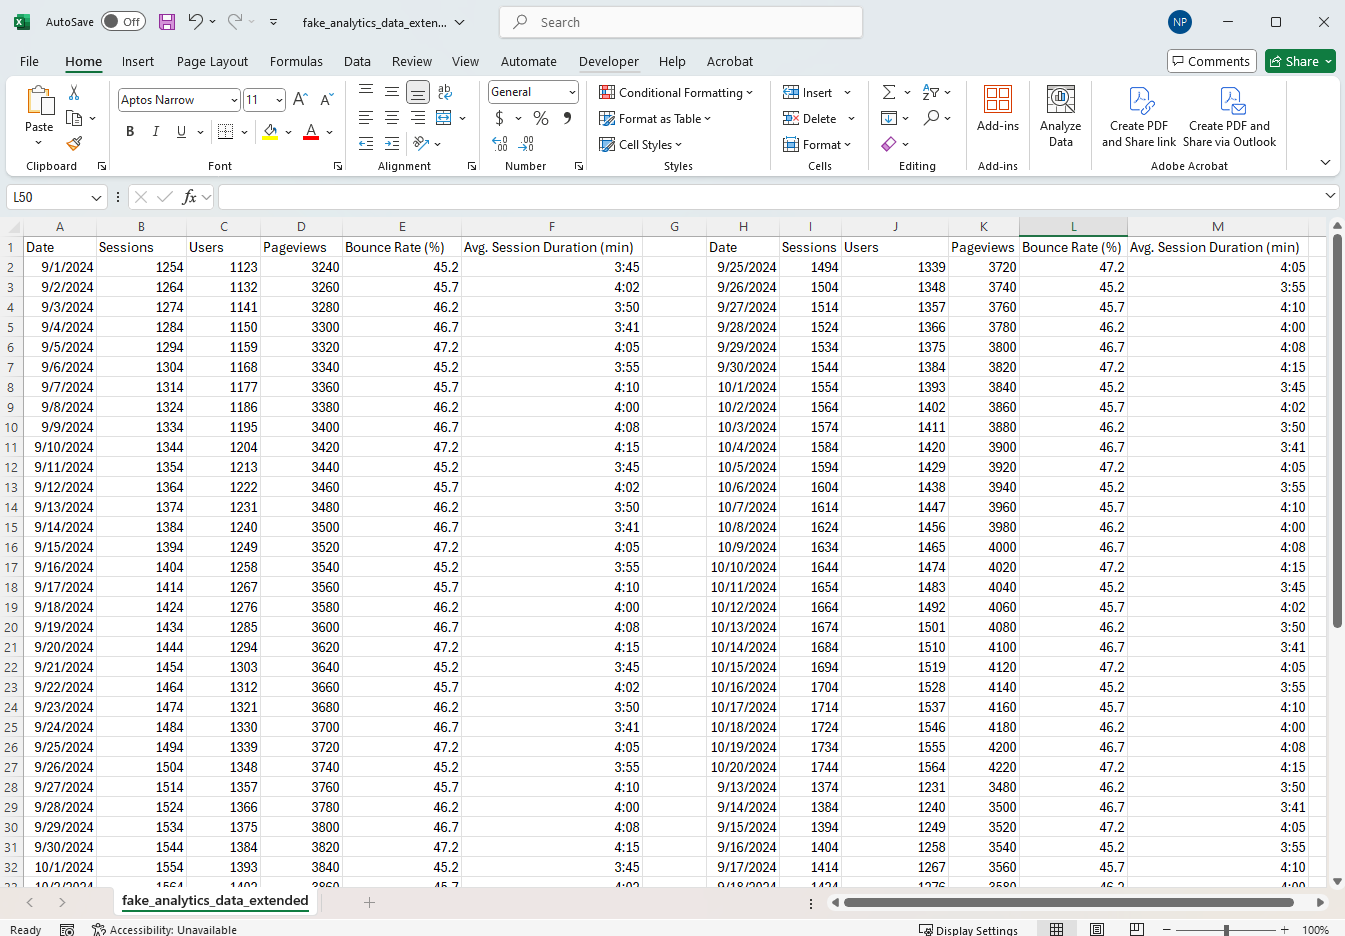The image size is (1345, 936).
Task: Click the Share button
Action: point(1299,61)
